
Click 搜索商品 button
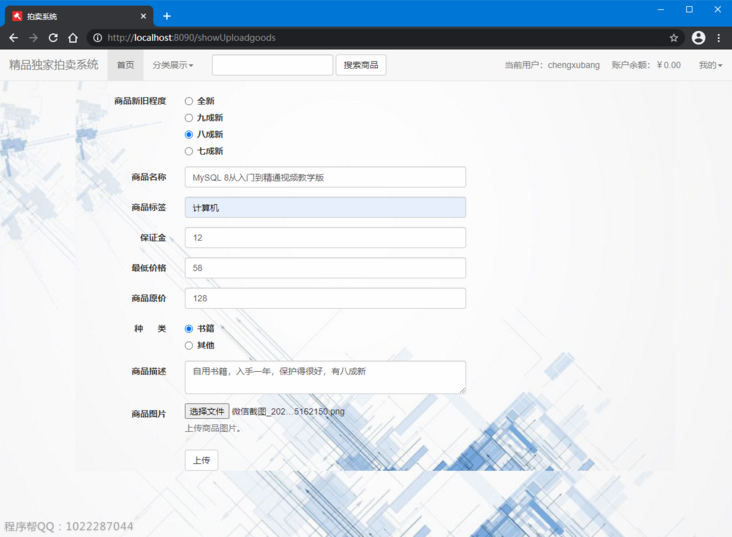click(x=361, y=65)
